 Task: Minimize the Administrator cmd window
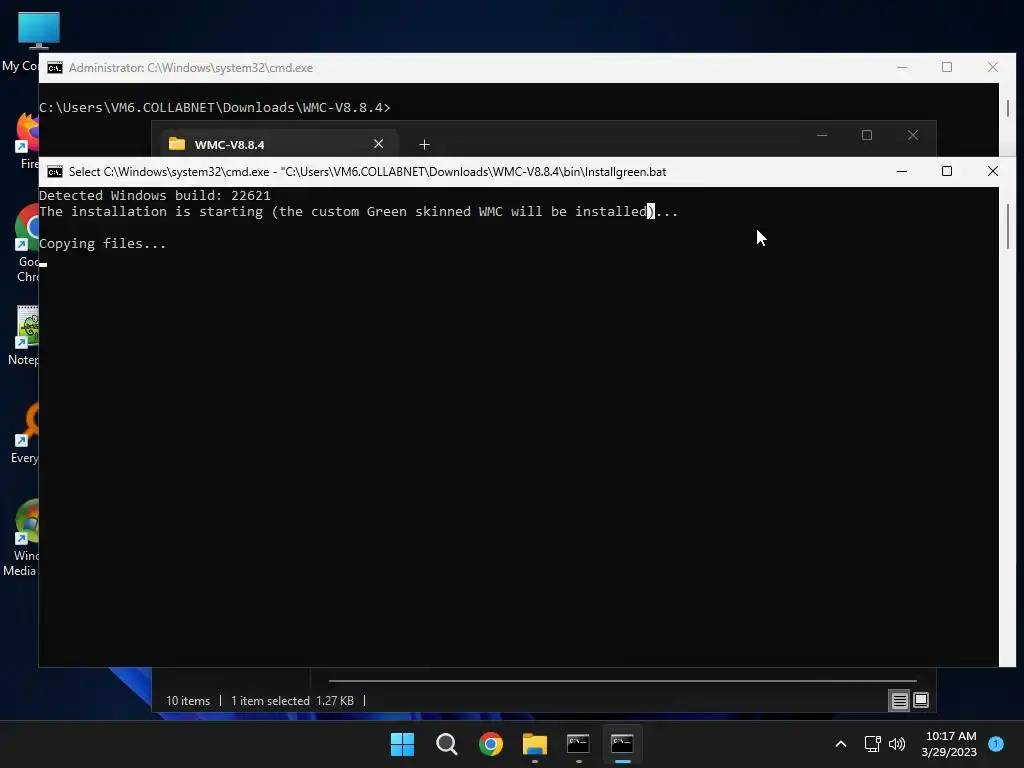pyautogui.click(x=902, y=67)
